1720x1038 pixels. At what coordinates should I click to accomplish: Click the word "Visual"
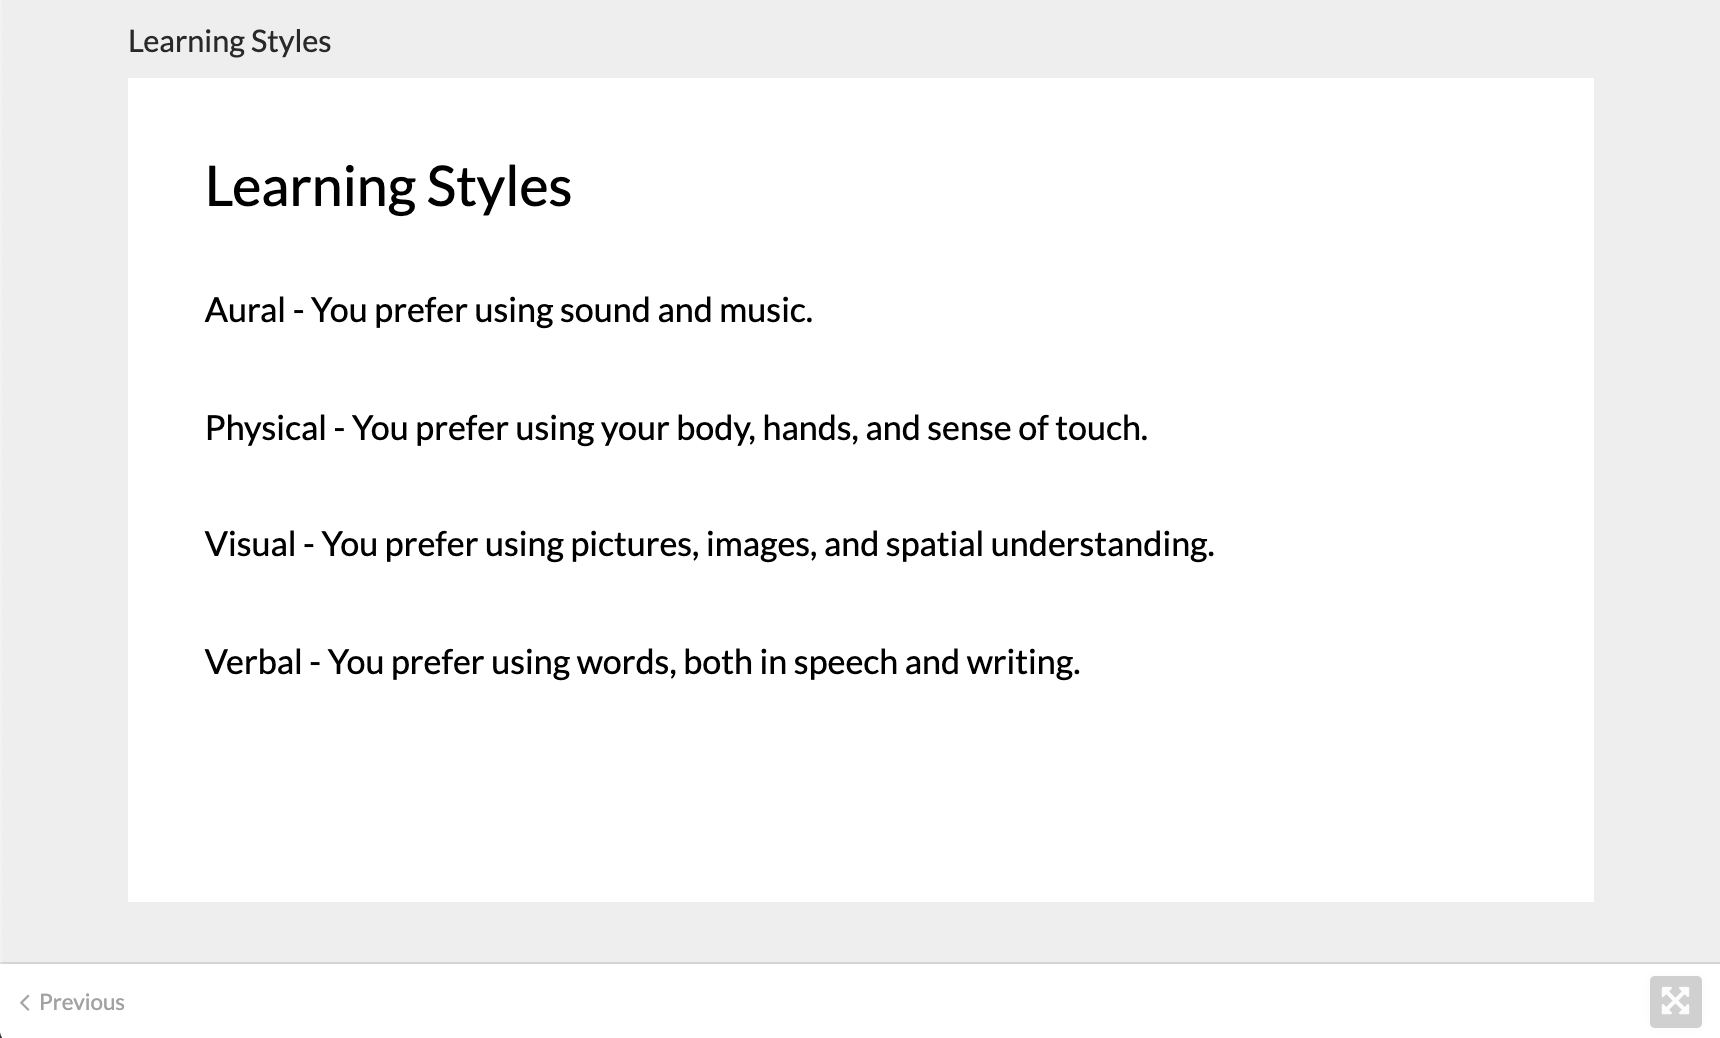[250, 544]
